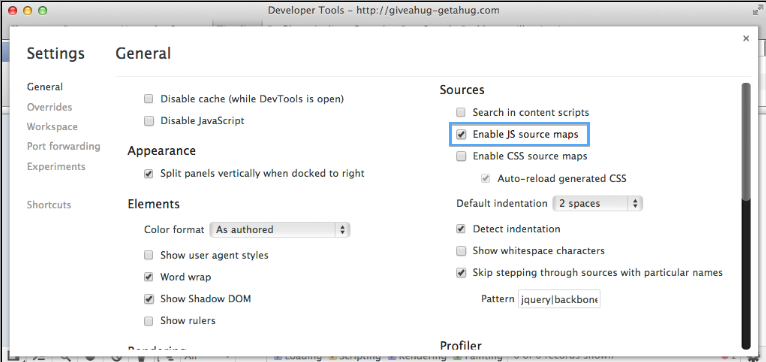Toggle Show whitespace characters checkbox
Image resolution: width=766 pixels, height=362 pixels.
pyautogui.click(x=461, y=251)
